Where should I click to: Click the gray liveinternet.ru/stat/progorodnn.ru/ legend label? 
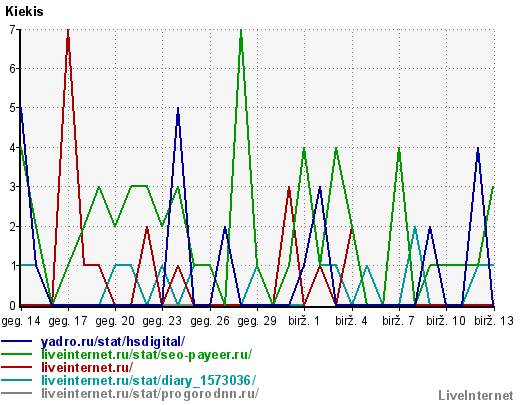[x=150, y=394]
